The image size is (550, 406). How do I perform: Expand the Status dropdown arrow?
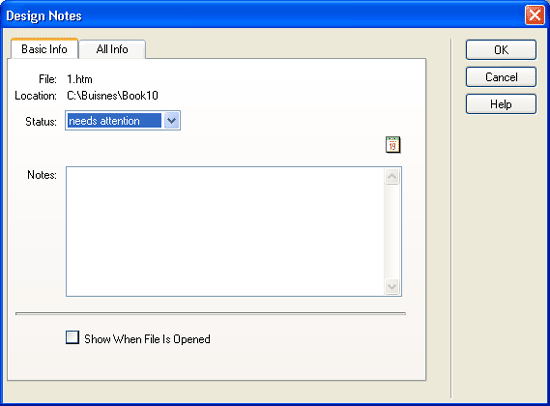(x=172, y=121)
